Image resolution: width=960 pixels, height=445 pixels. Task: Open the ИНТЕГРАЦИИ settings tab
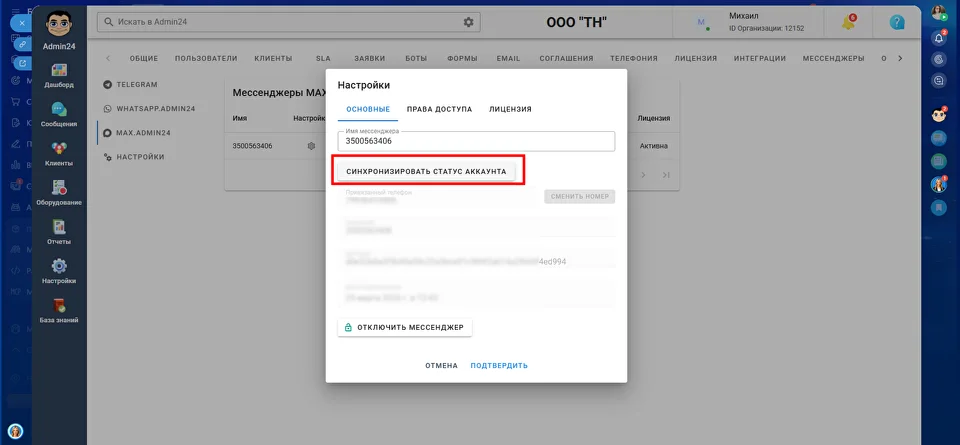760,59
